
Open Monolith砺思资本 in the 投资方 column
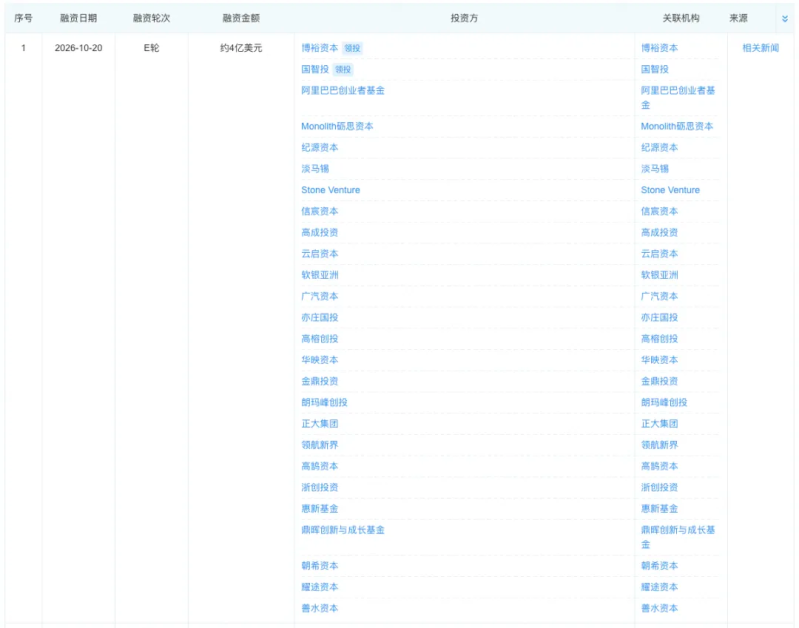337,126
